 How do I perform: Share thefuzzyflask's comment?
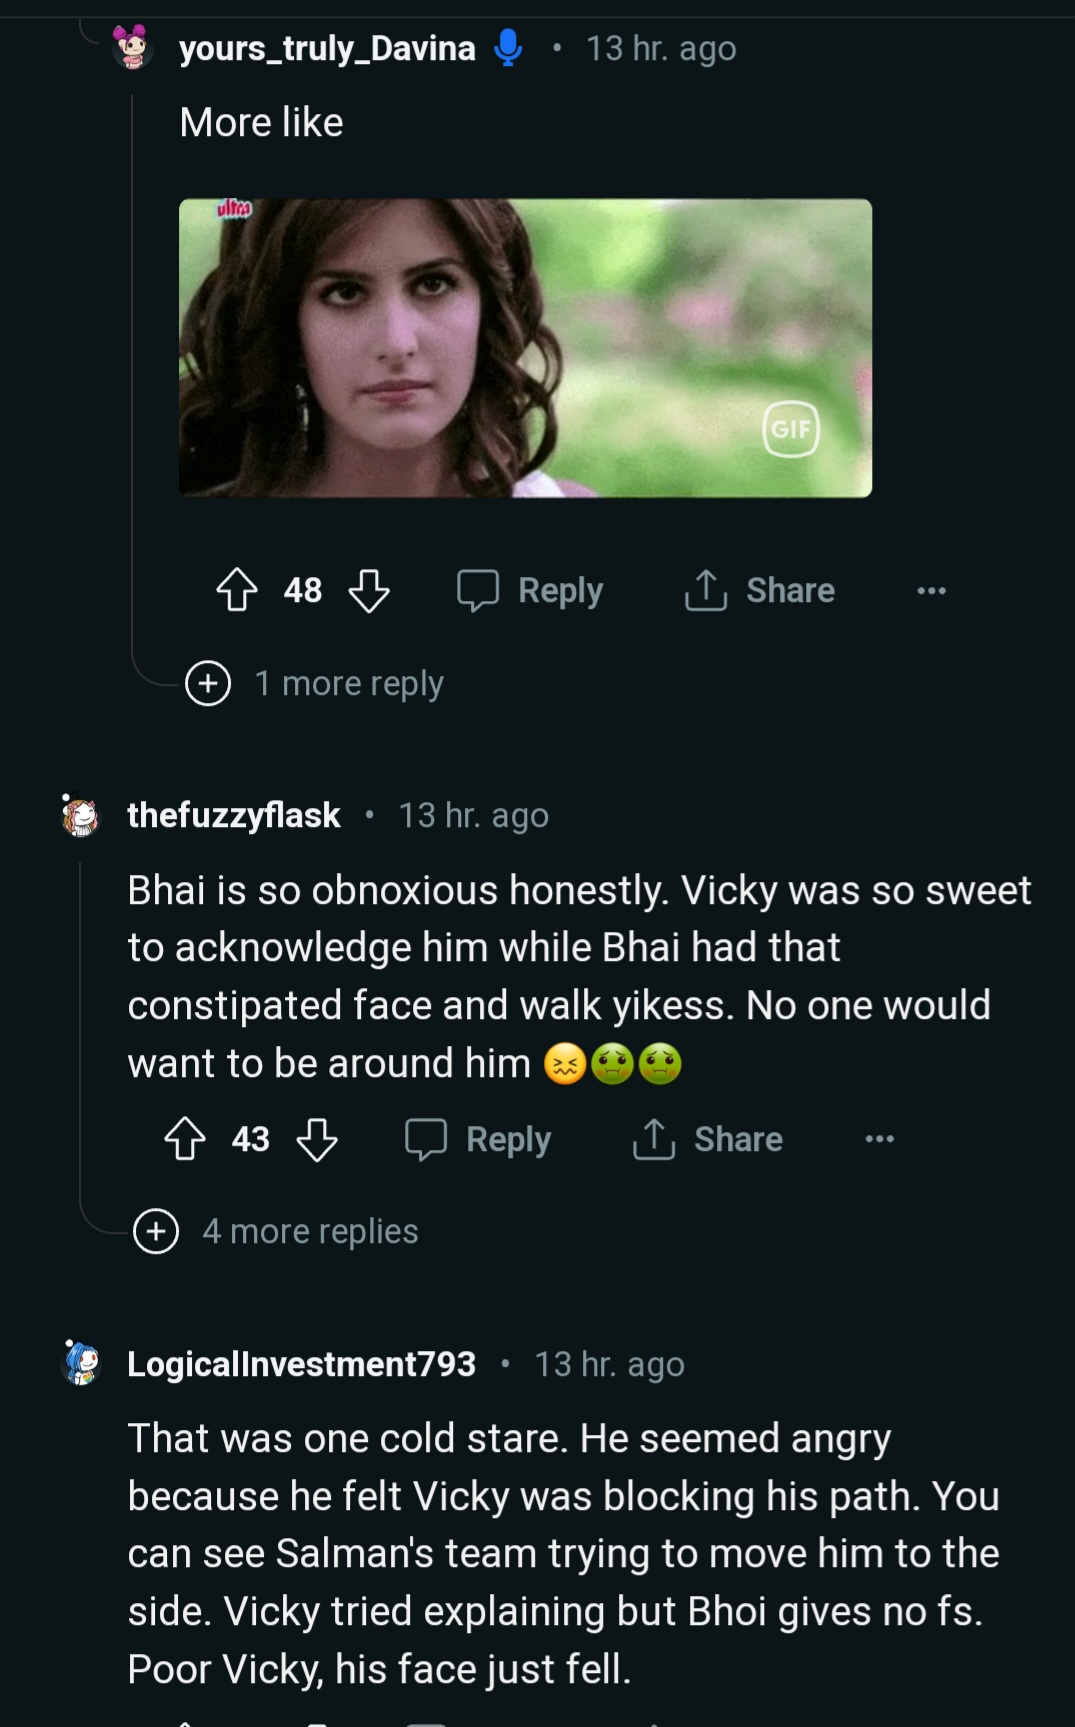[x=708, y=1139]
